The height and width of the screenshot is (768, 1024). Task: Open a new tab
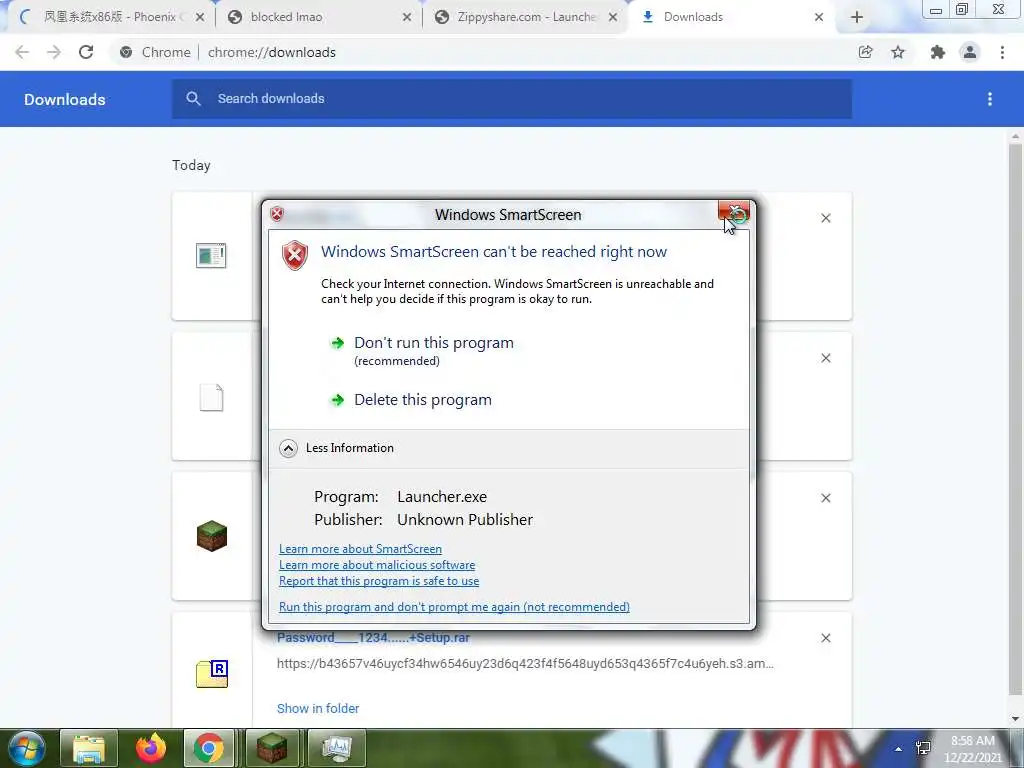click(857, 17)
